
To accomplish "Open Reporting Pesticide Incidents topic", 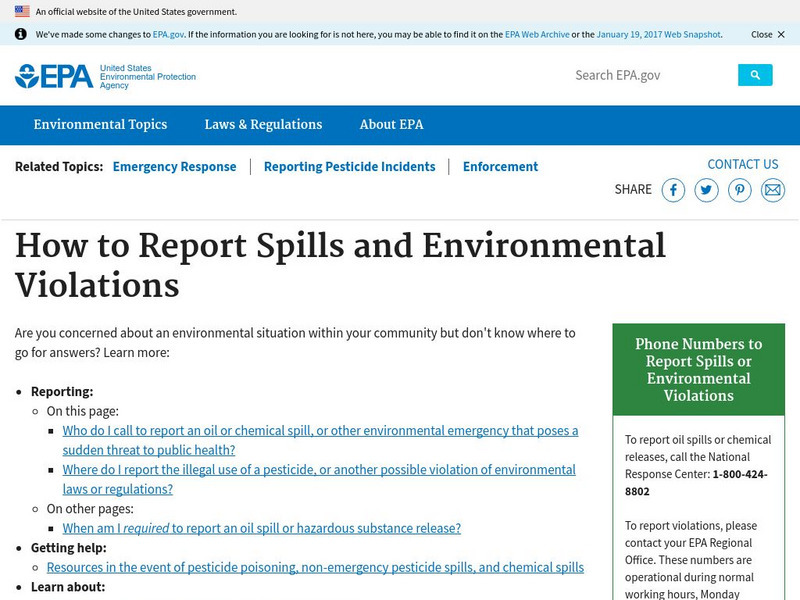I will click(349, 167).
